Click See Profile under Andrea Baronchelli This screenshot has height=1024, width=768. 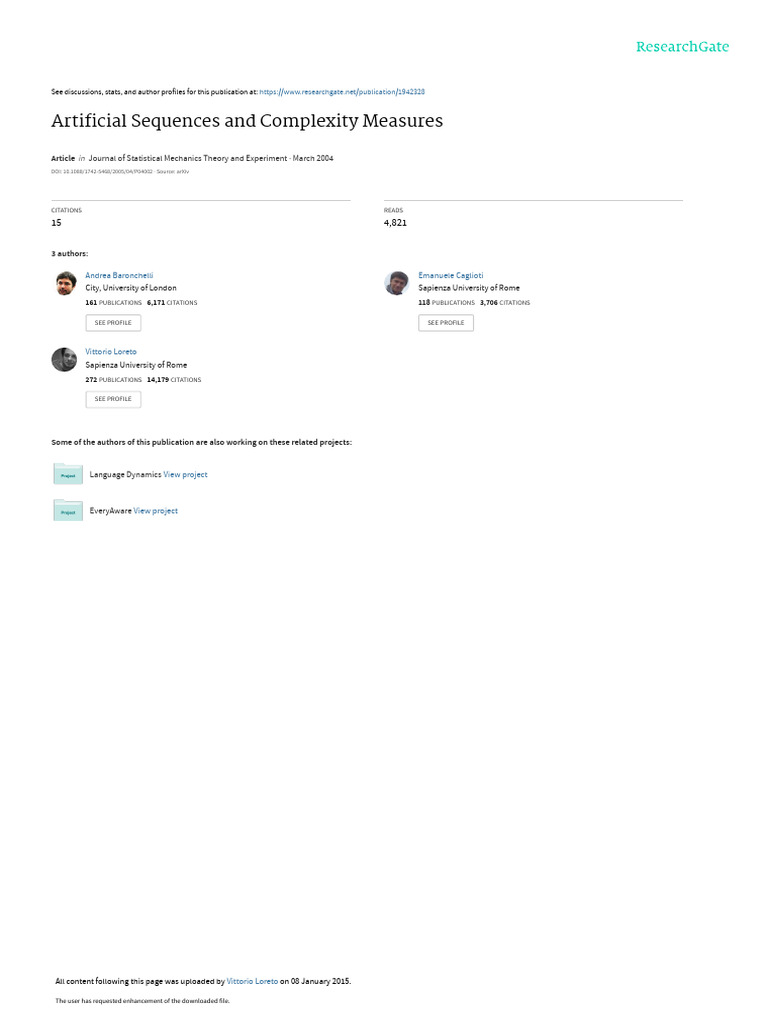(x=113, y=323)
